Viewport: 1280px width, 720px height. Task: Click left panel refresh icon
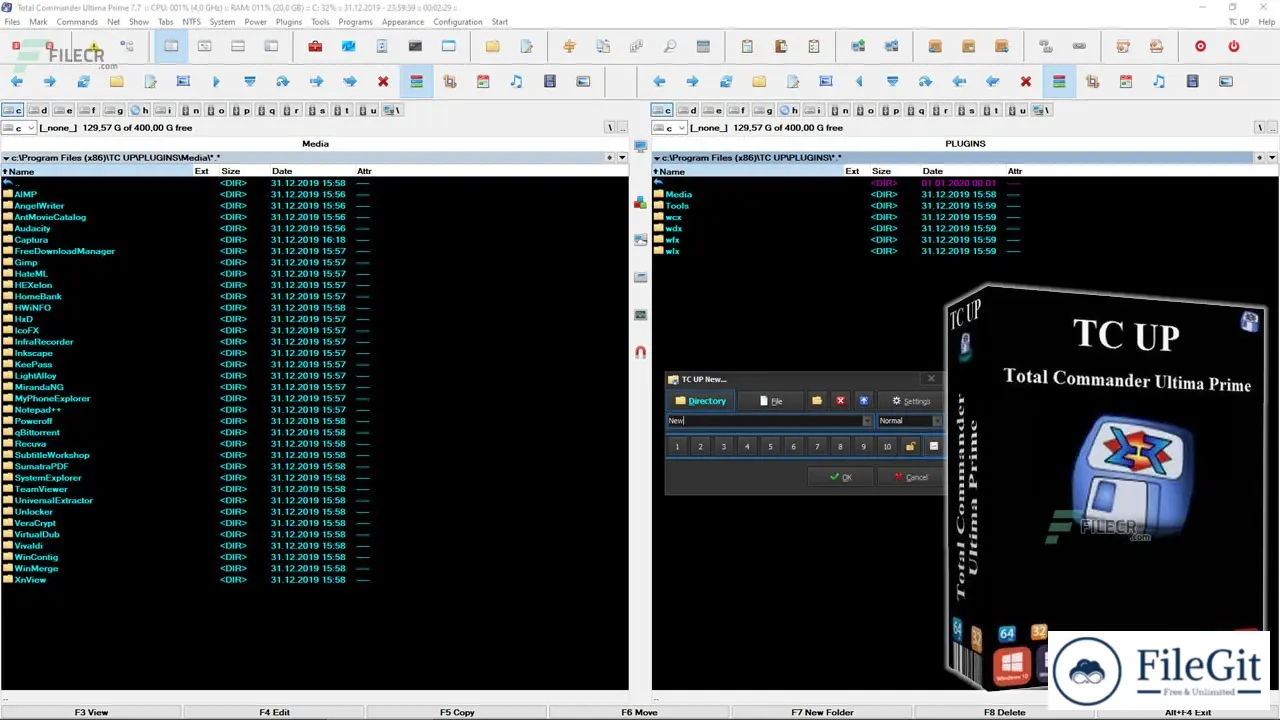click(83, 81)
